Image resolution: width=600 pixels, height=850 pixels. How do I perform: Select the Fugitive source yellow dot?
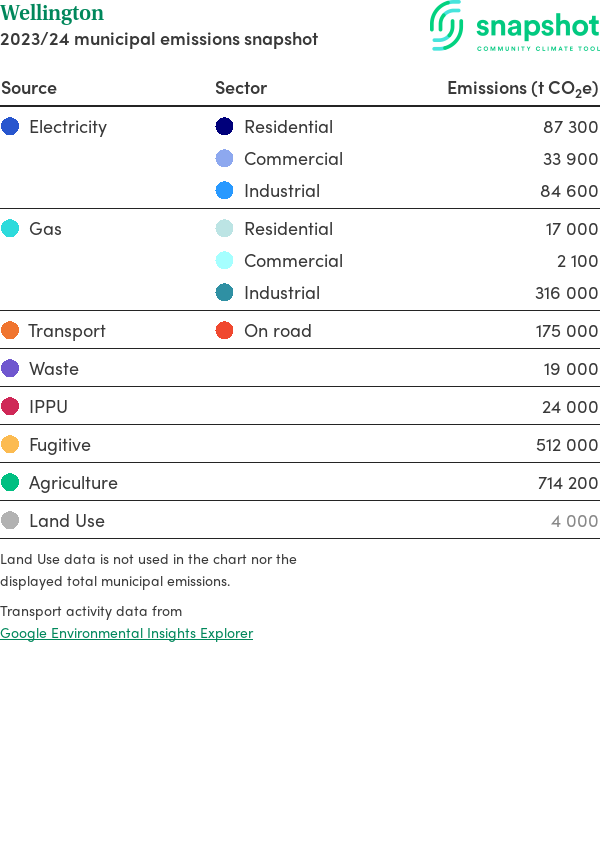point(10,445)
